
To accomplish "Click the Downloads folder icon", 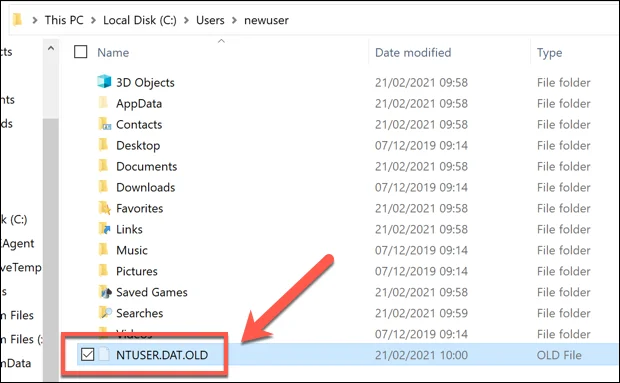I will [103, 187].
